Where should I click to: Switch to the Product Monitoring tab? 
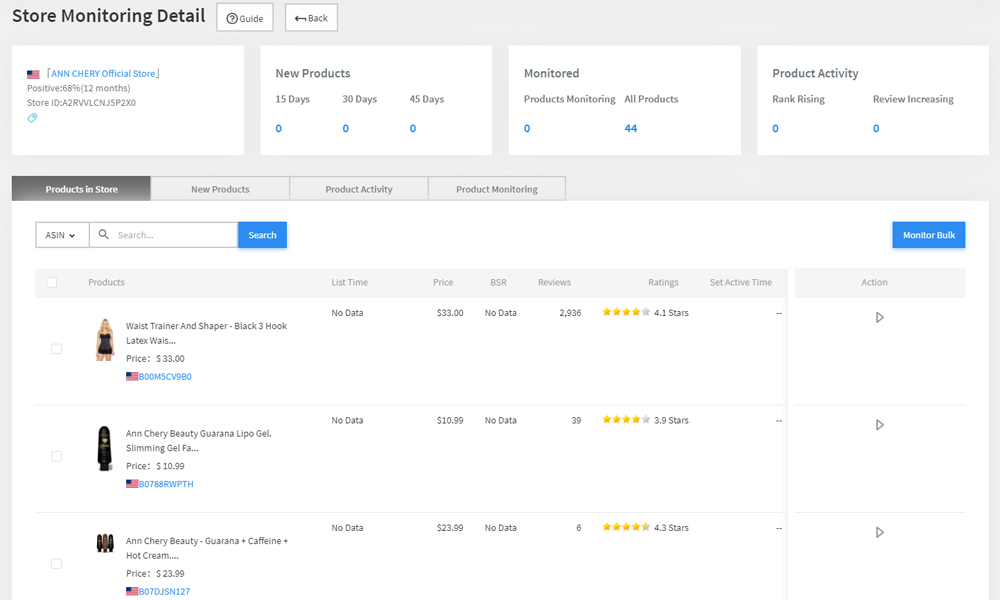(497, 189)
